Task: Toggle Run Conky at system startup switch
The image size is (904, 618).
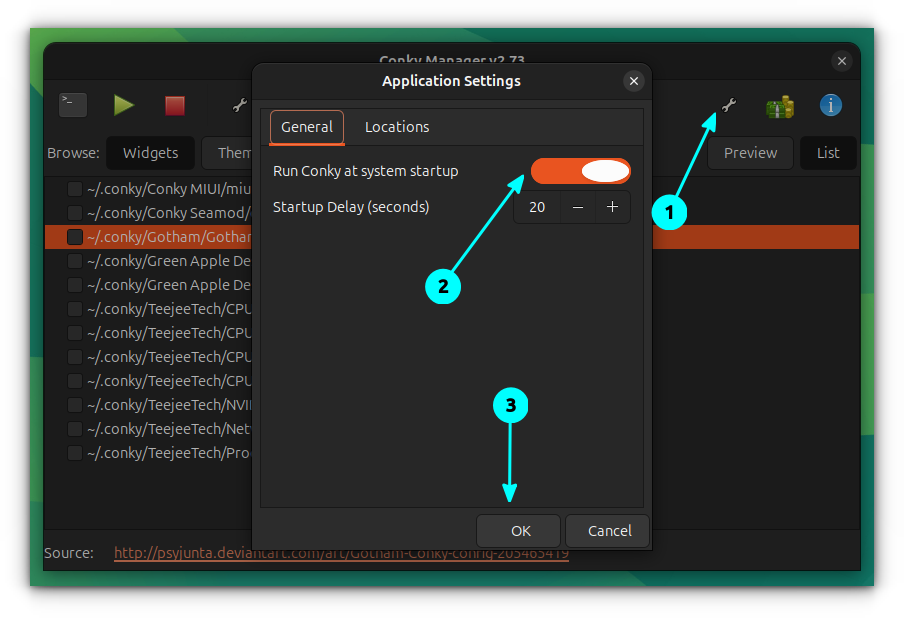Action: tap(580, 171)
